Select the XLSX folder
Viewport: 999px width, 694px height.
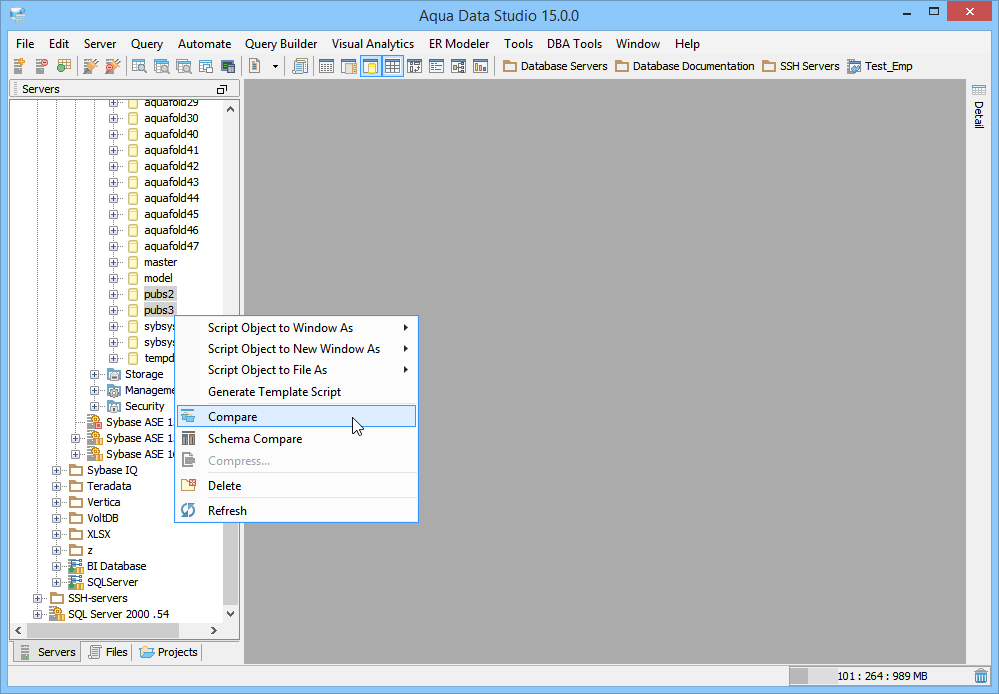click(99, 534)
